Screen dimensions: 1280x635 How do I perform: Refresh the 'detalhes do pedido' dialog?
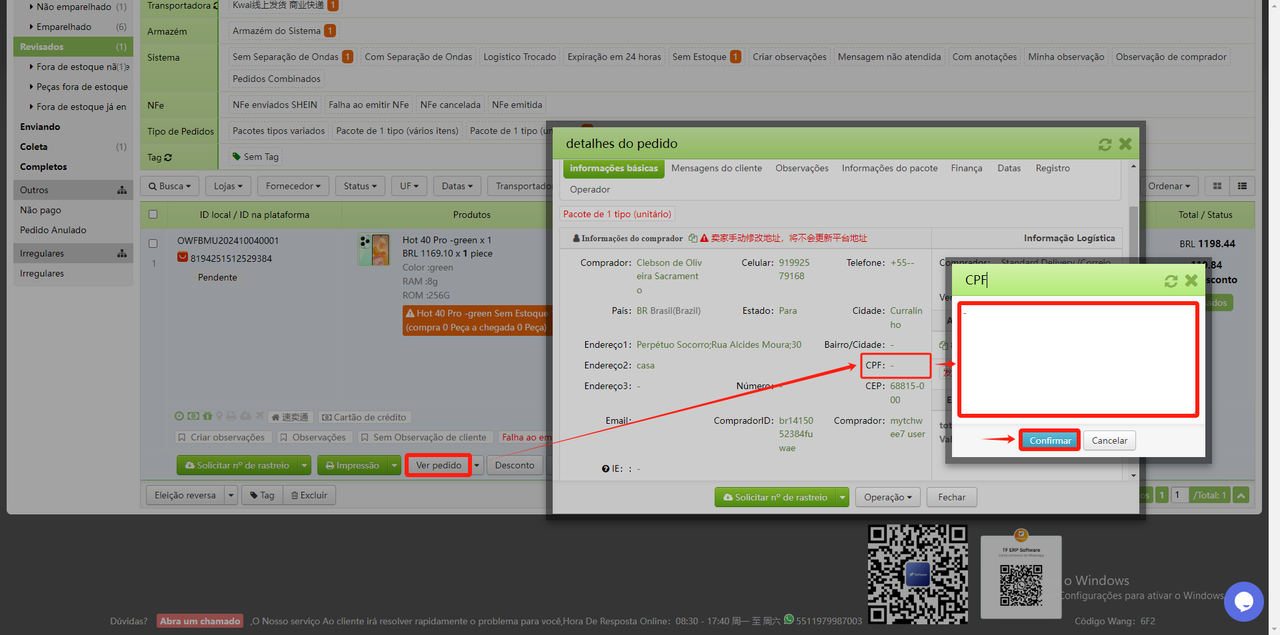point(1104,144)
